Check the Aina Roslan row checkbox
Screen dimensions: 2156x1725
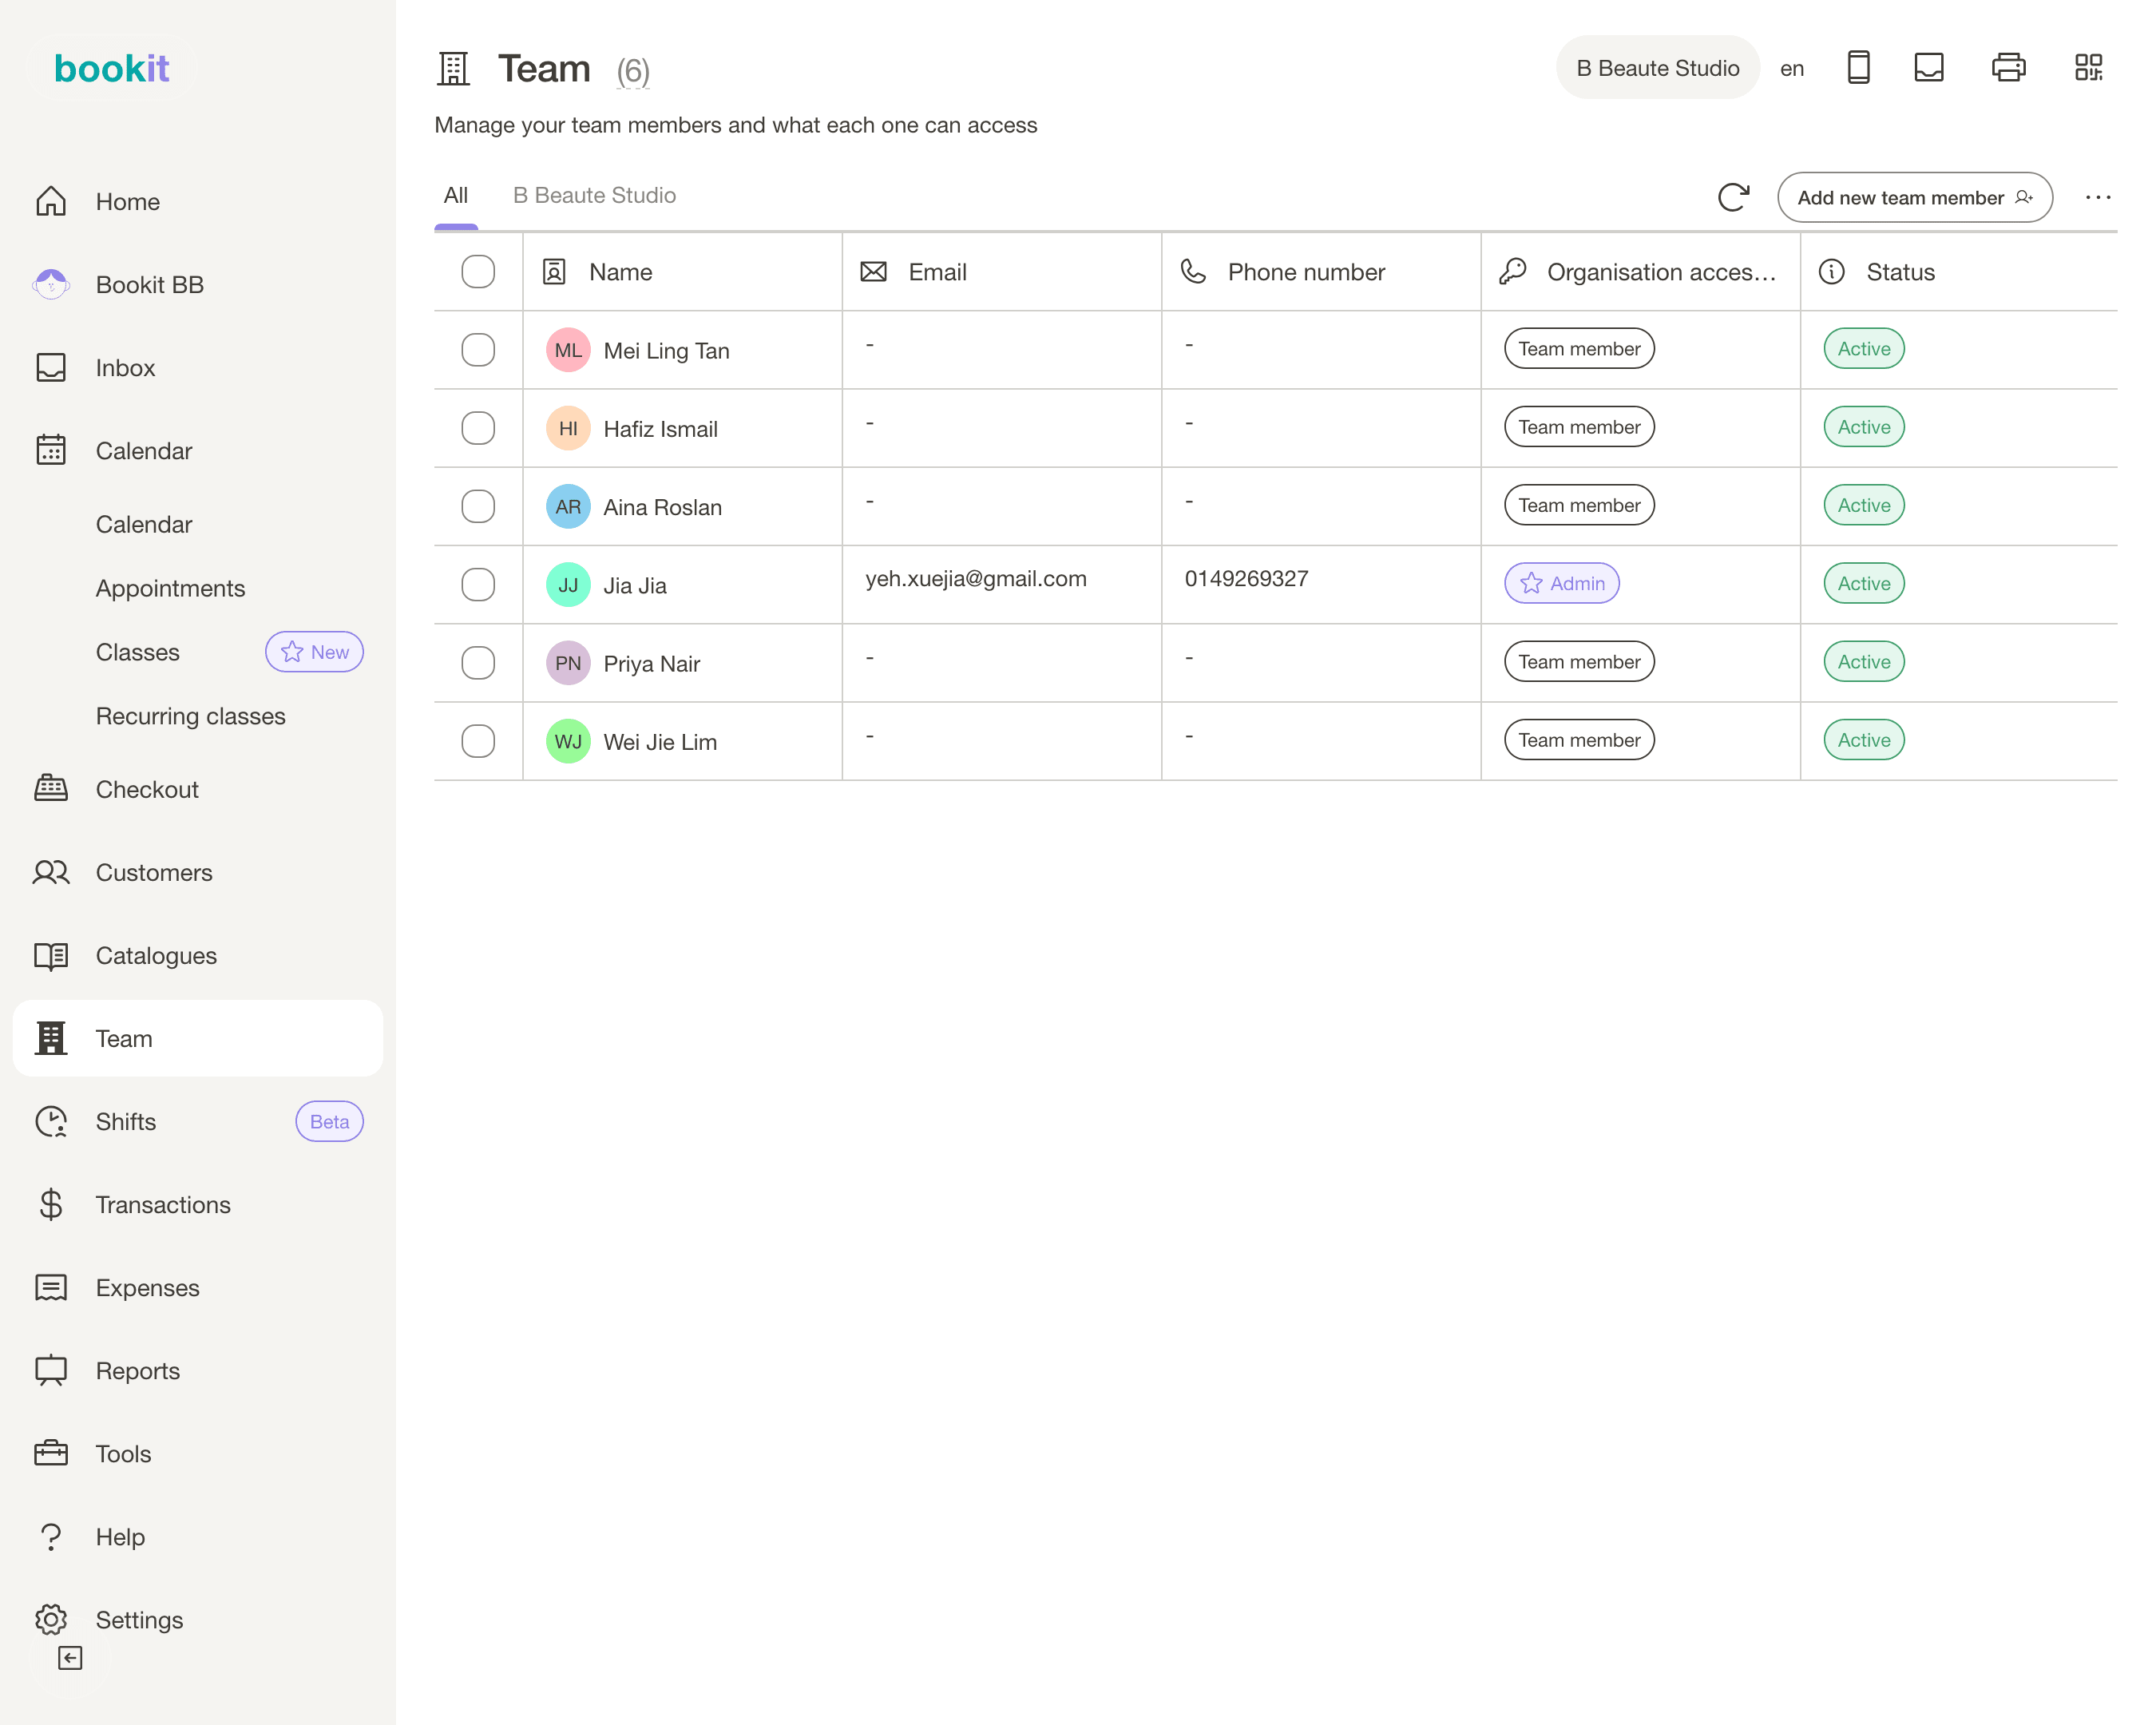coord(478,506)
